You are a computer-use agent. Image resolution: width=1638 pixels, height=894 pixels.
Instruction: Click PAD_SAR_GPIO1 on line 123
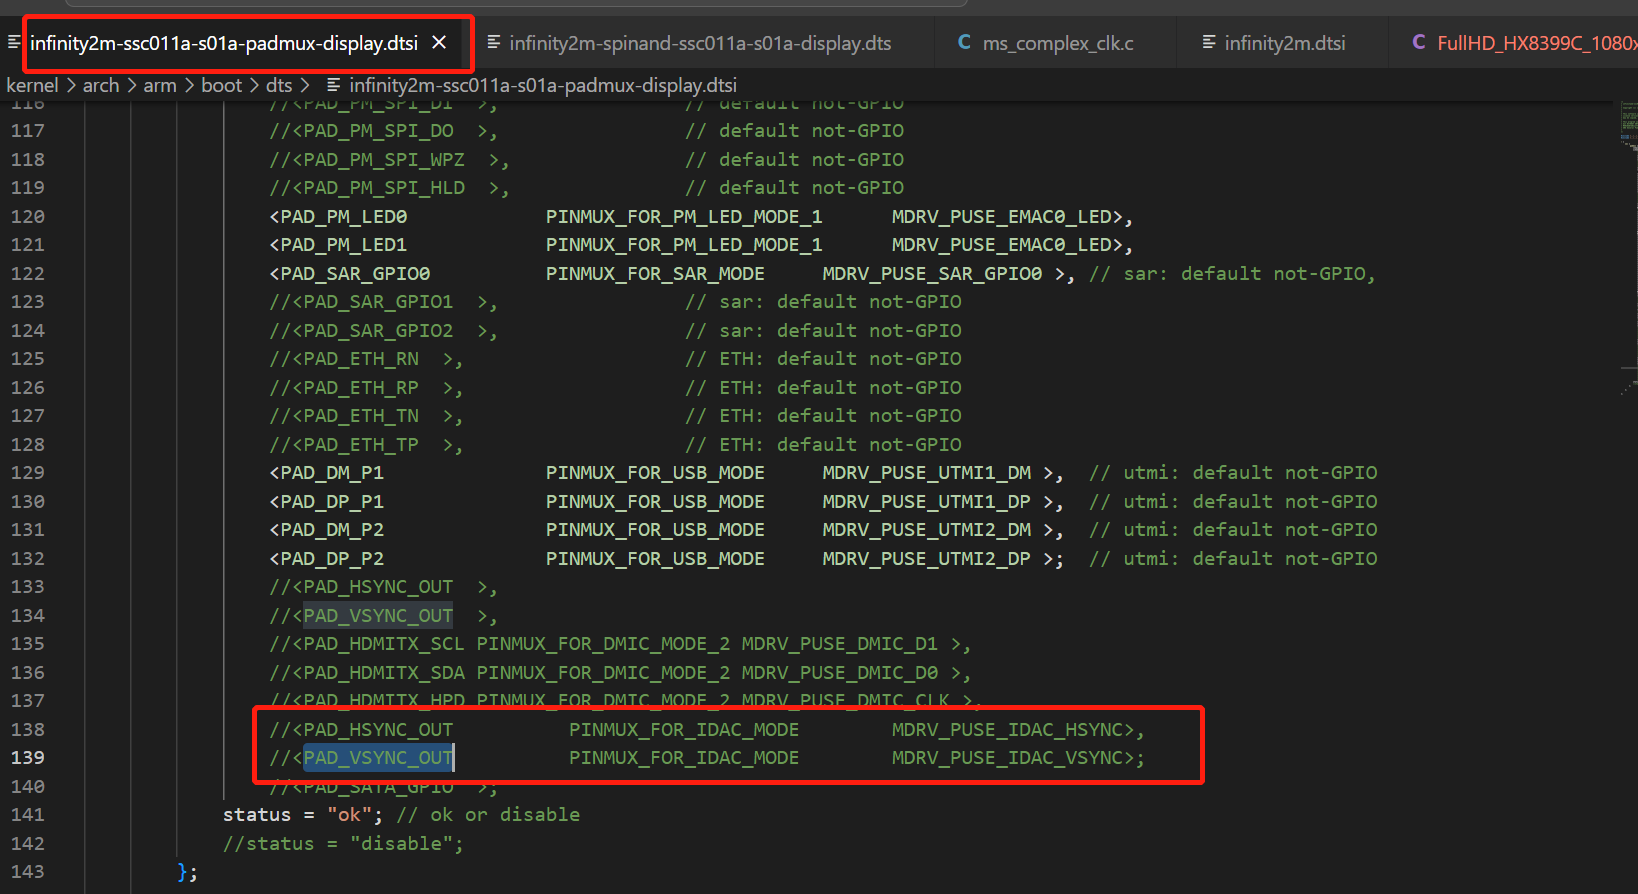coord(378,301)
